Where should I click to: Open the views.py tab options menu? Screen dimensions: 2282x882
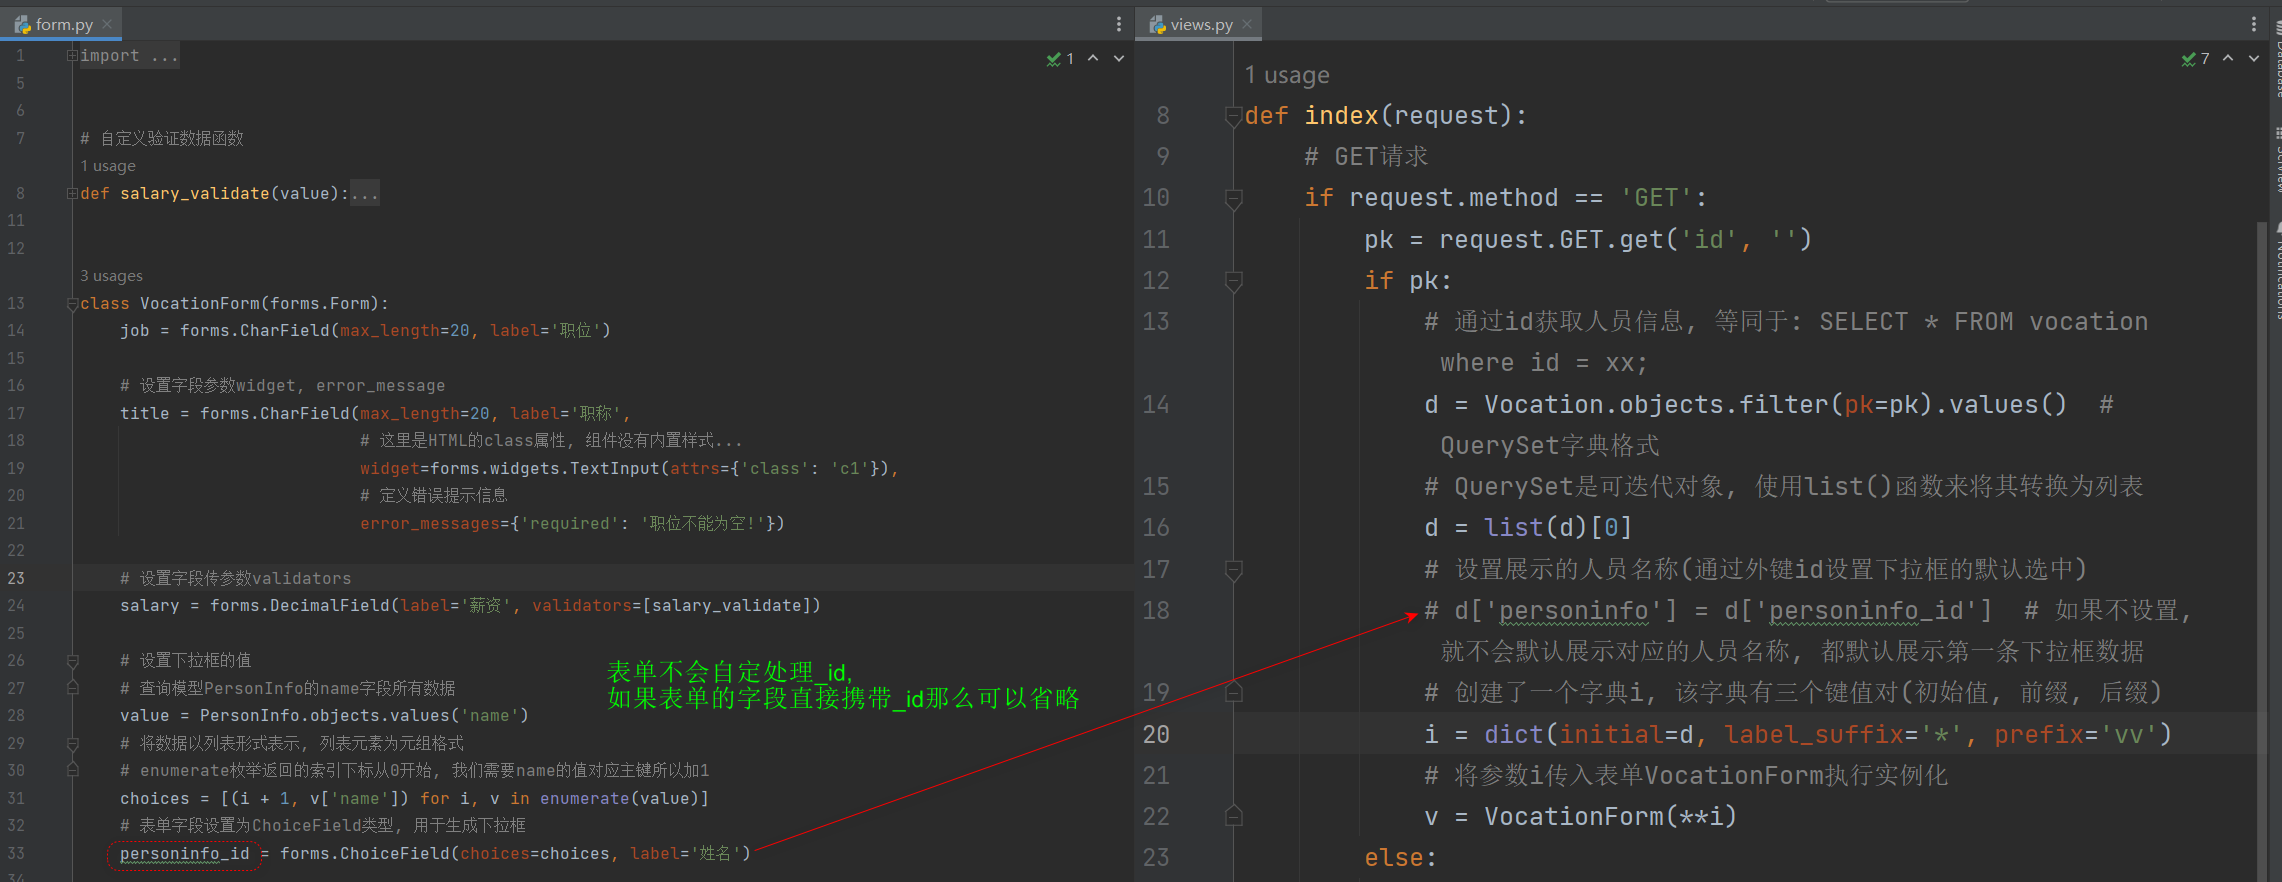(x=2254, y=24)
